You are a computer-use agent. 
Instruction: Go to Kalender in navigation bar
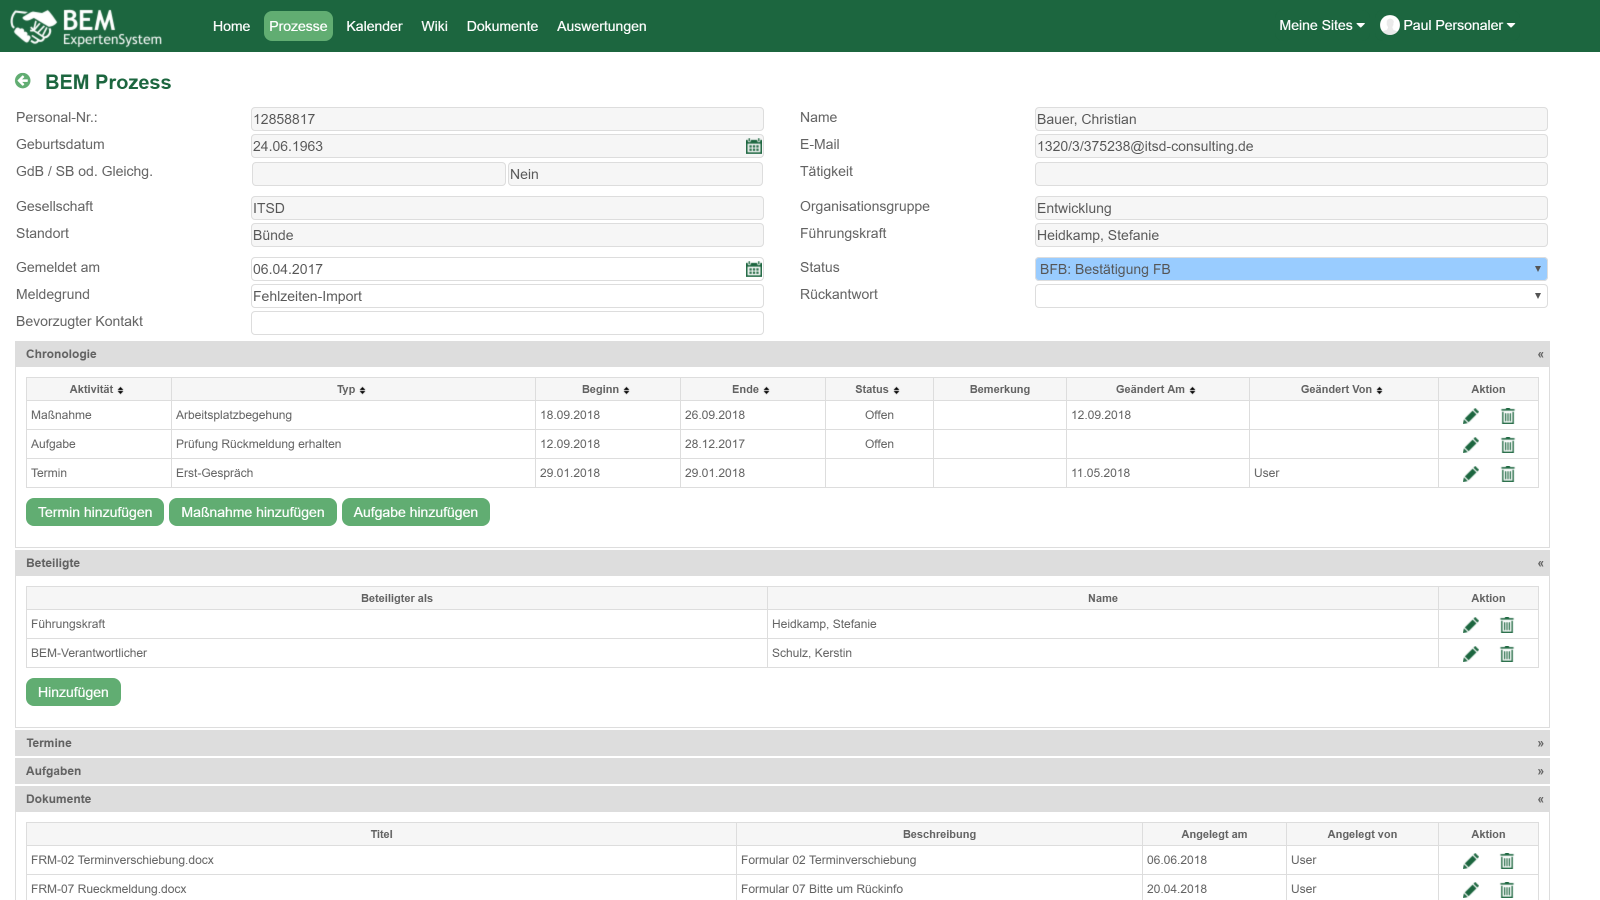(374, 26)
